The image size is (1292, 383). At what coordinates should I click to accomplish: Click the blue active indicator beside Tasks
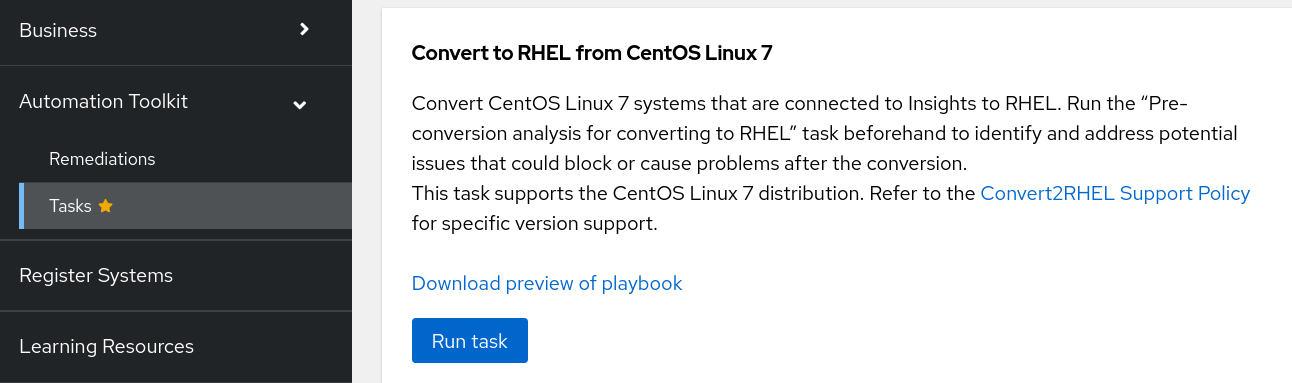tap(21, 206)
